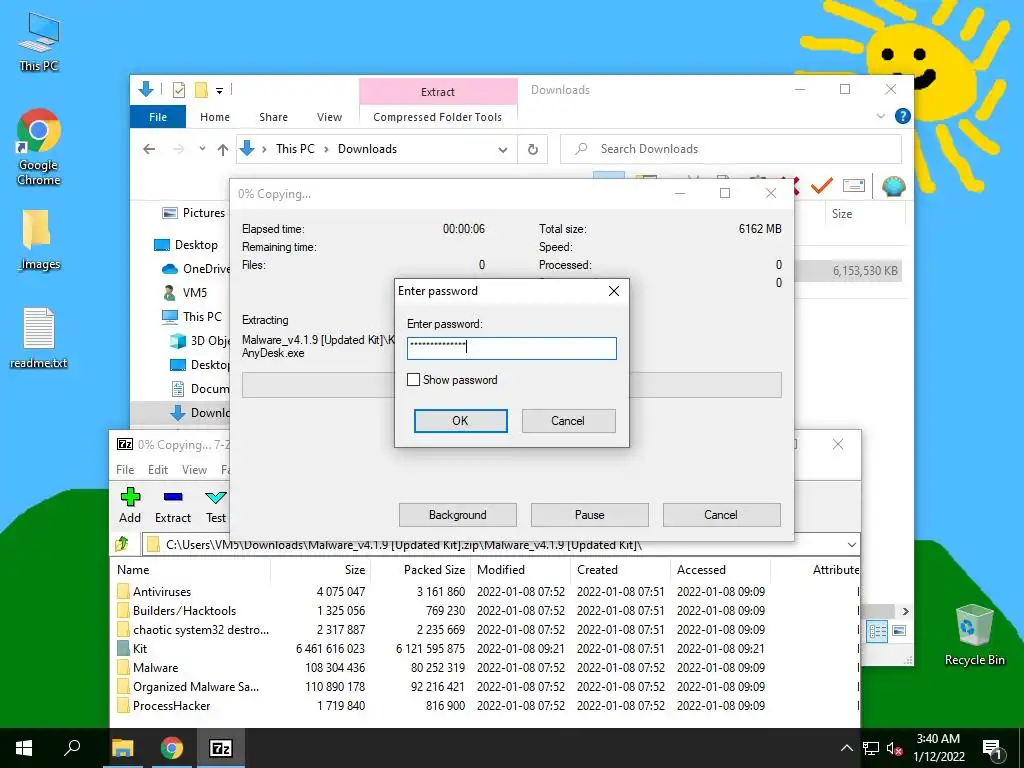This screenshot has height=768, width=1024.
Task: Open taskbar Search
Action: [72, 748]
